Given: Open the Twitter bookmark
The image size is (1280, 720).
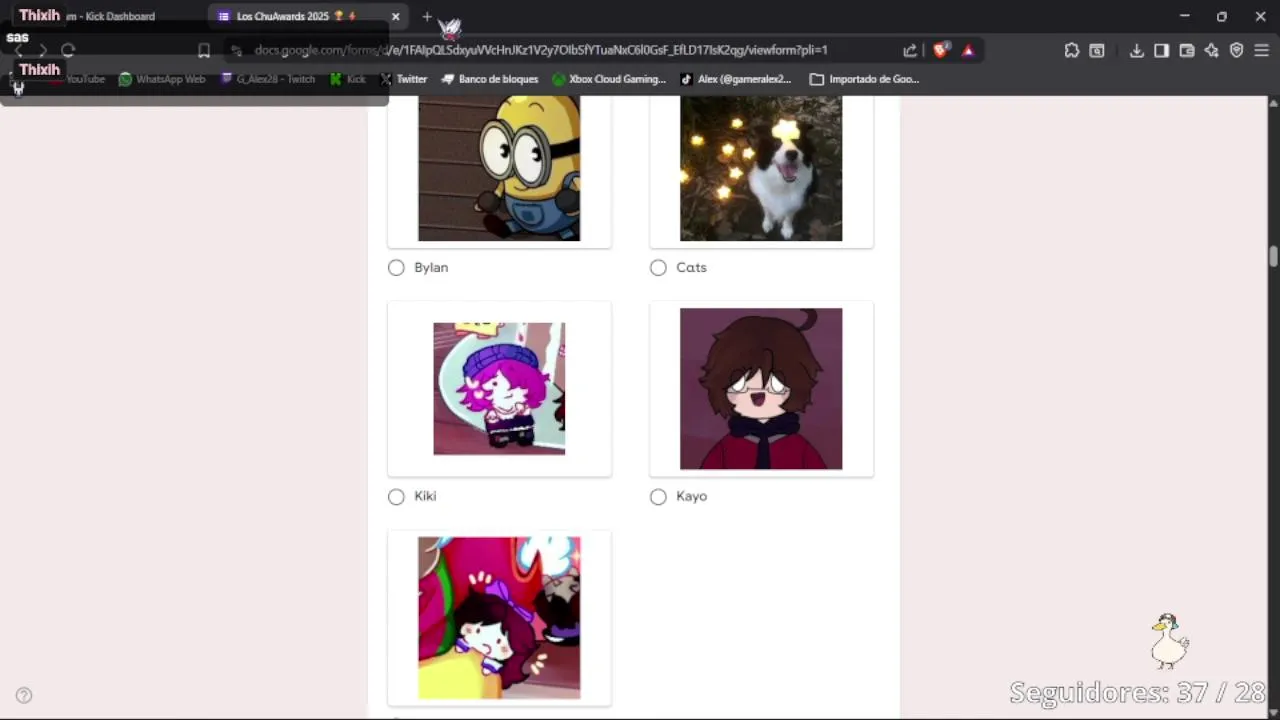Looking at the screenshot, I should tap(403, 79).
